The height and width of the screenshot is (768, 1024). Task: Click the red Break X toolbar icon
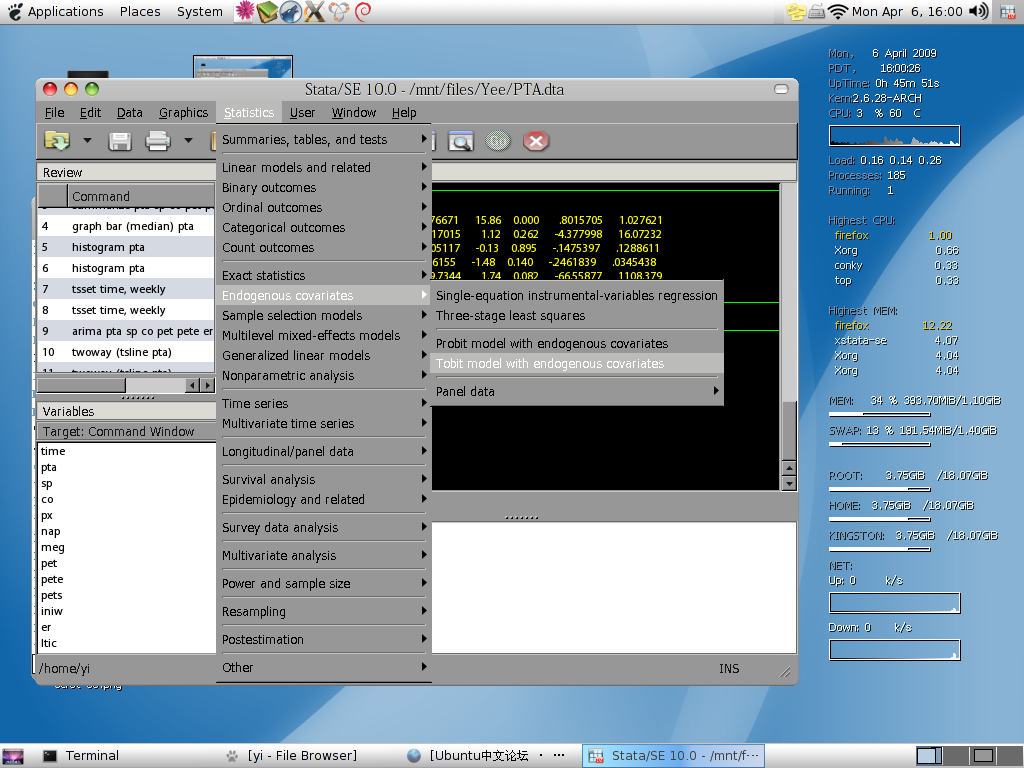[x=536, y=141]
